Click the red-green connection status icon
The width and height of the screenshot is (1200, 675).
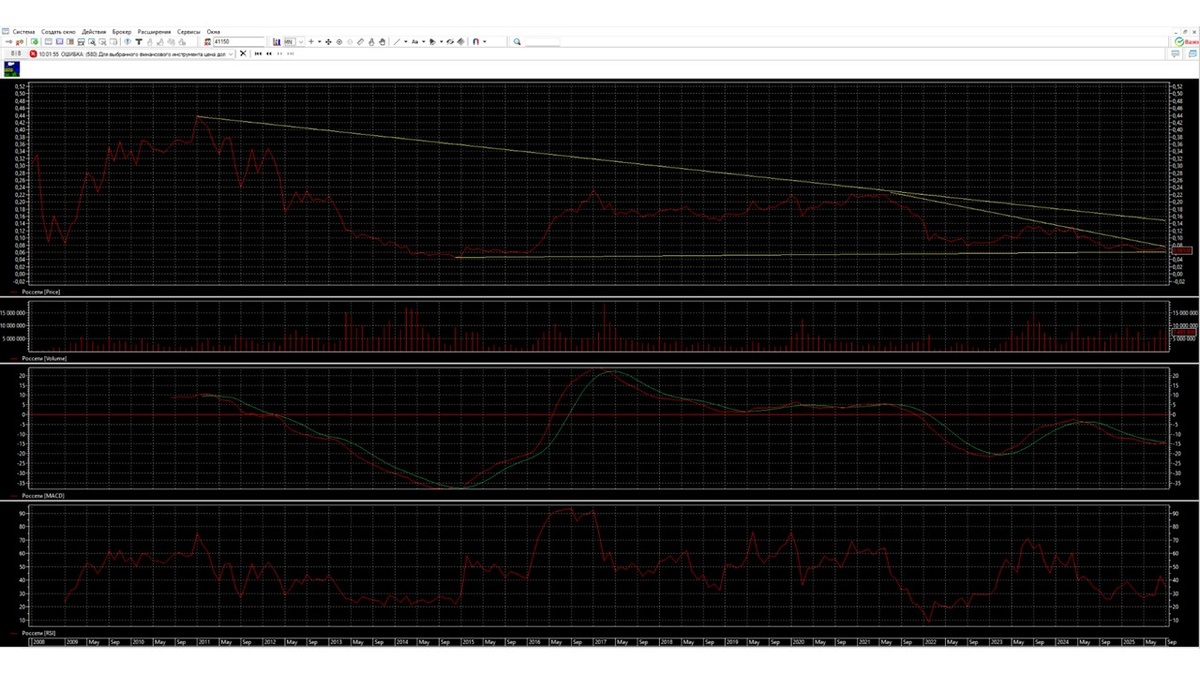click(x=20, y=42)
